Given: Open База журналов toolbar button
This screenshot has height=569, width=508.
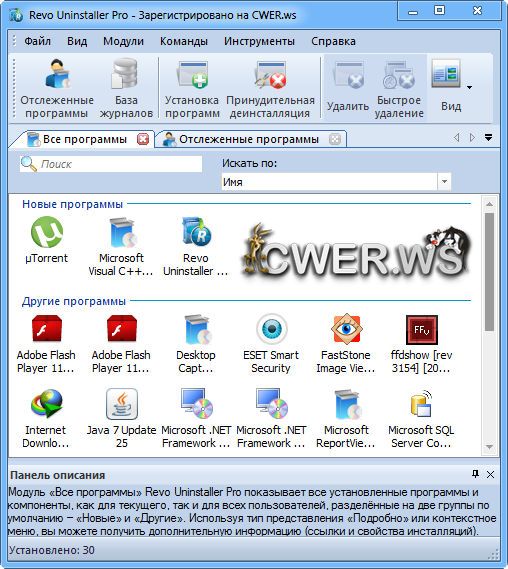Looking at the screenshot, I should coord(126,88).
